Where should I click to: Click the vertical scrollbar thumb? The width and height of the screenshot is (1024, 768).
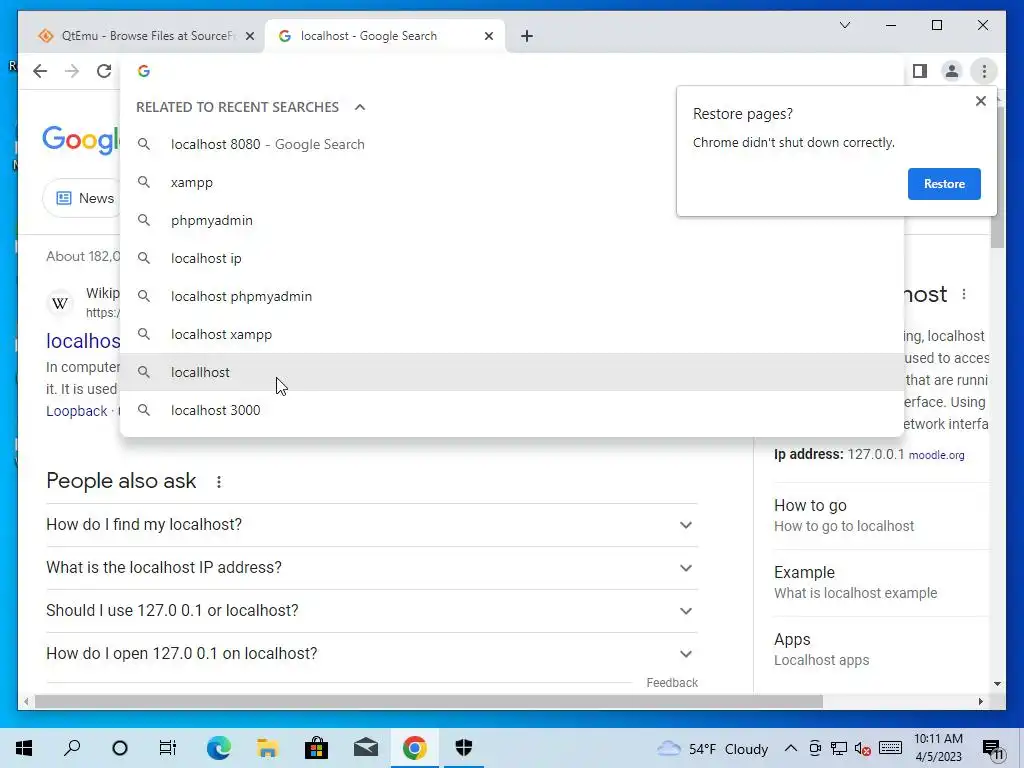pos(997,178)
